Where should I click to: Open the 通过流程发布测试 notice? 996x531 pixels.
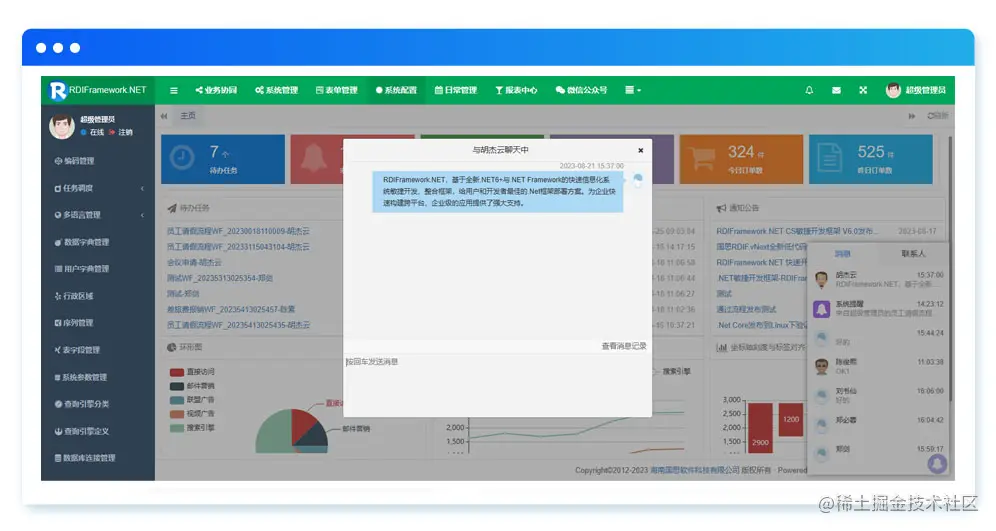pos(746,309)
